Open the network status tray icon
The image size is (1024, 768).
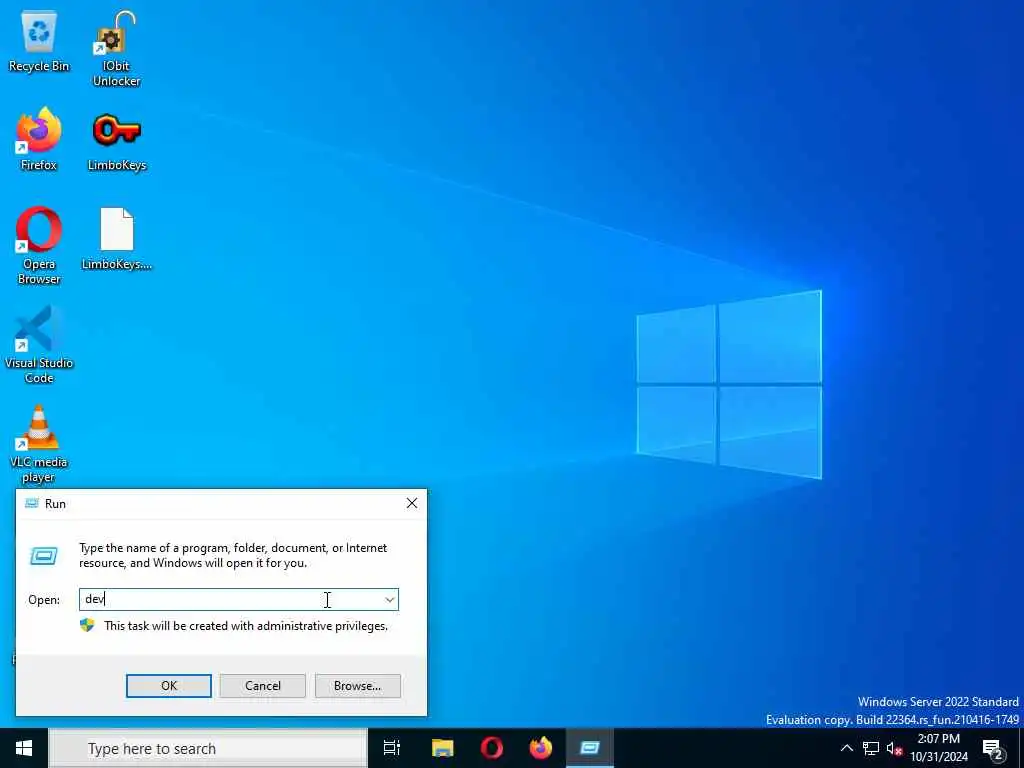[x=871, y=748]
